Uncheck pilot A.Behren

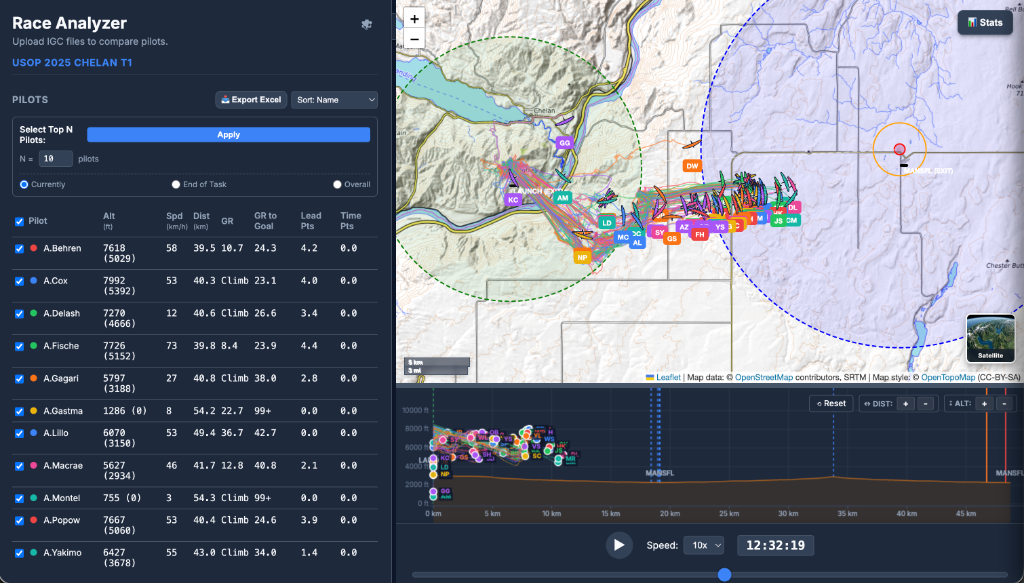click(x=19, y=249)
